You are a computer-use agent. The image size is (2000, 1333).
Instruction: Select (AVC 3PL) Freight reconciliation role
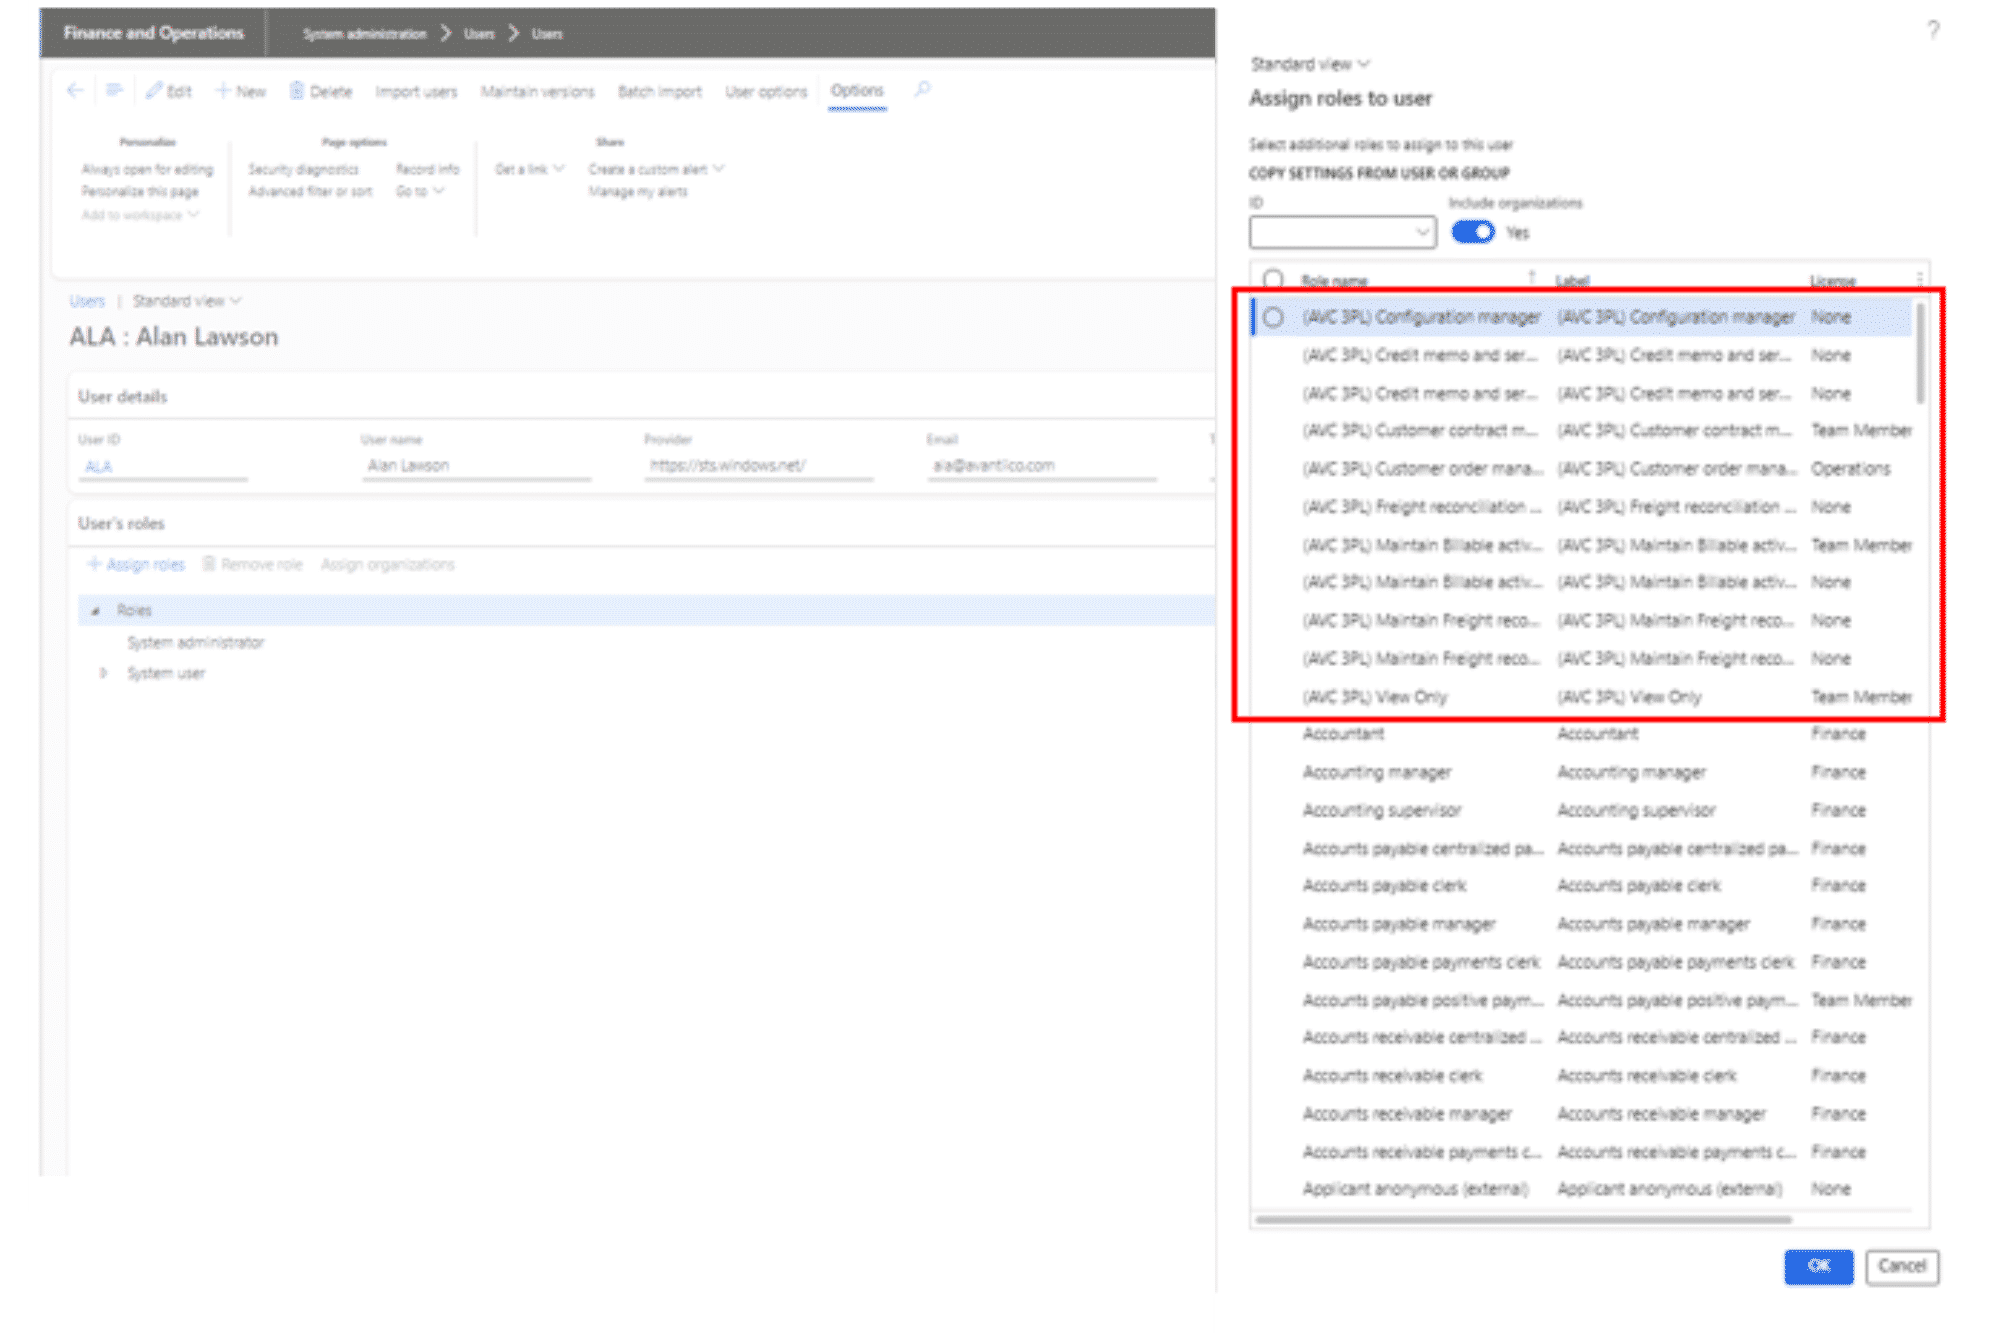(x=1582, y=507)
